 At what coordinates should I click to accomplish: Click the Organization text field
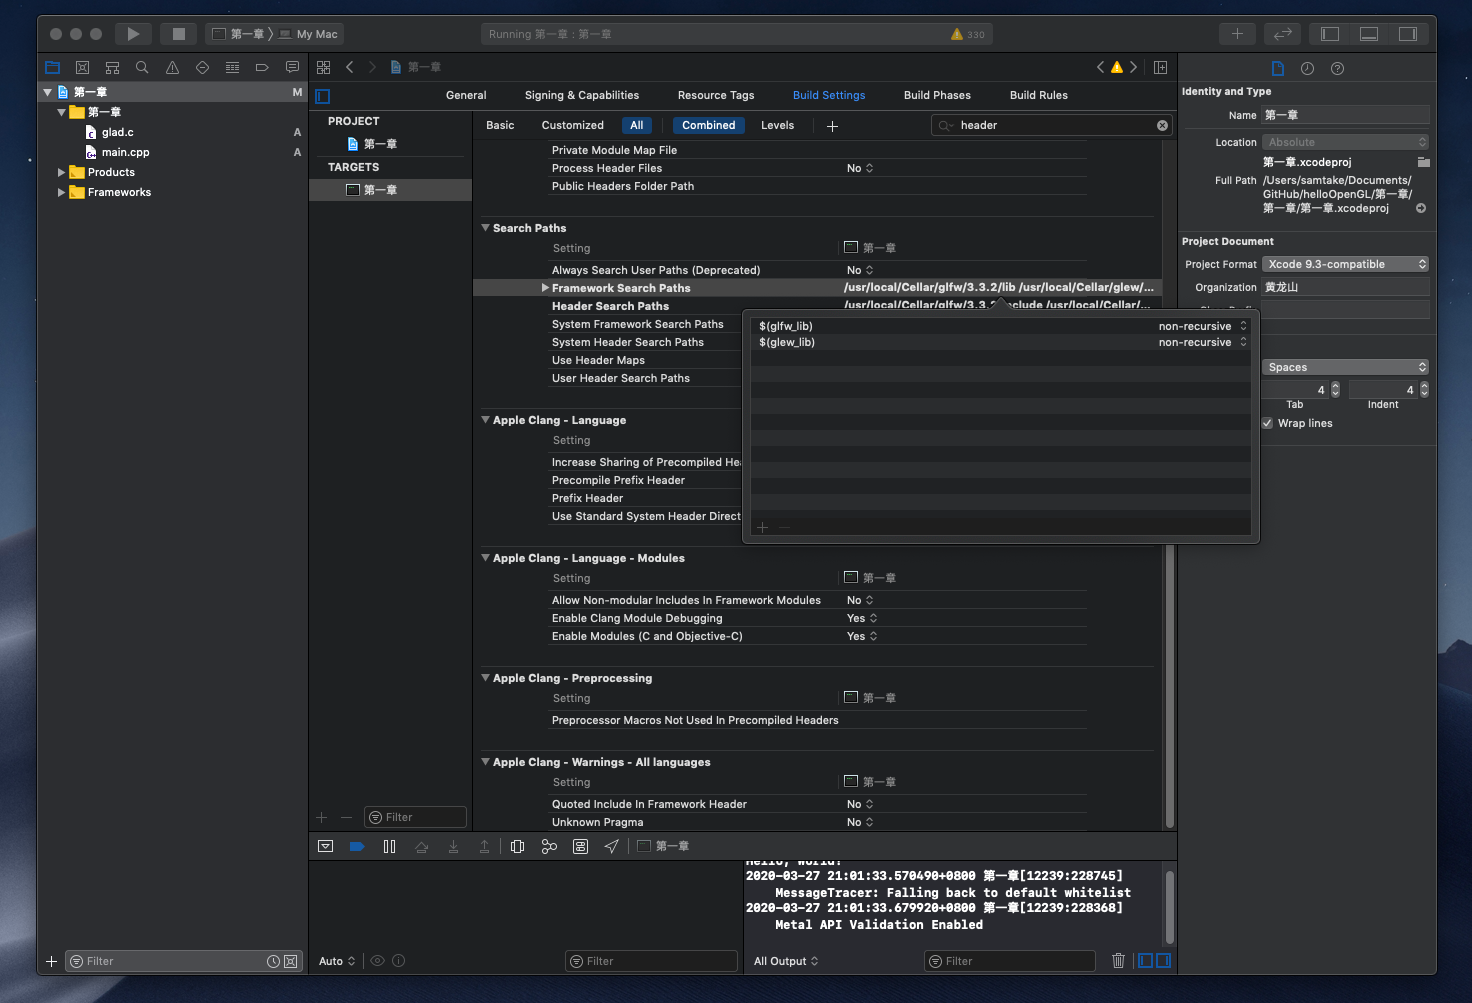(1345, 287)
